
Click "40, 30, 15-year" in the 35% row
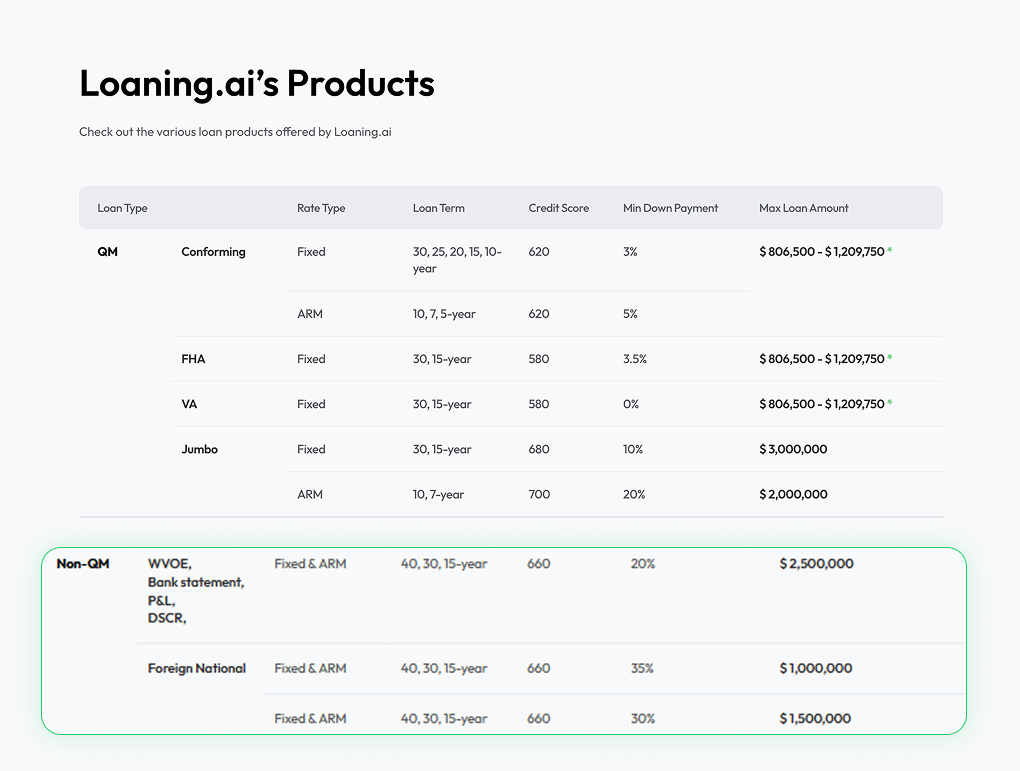click(444, 669)
